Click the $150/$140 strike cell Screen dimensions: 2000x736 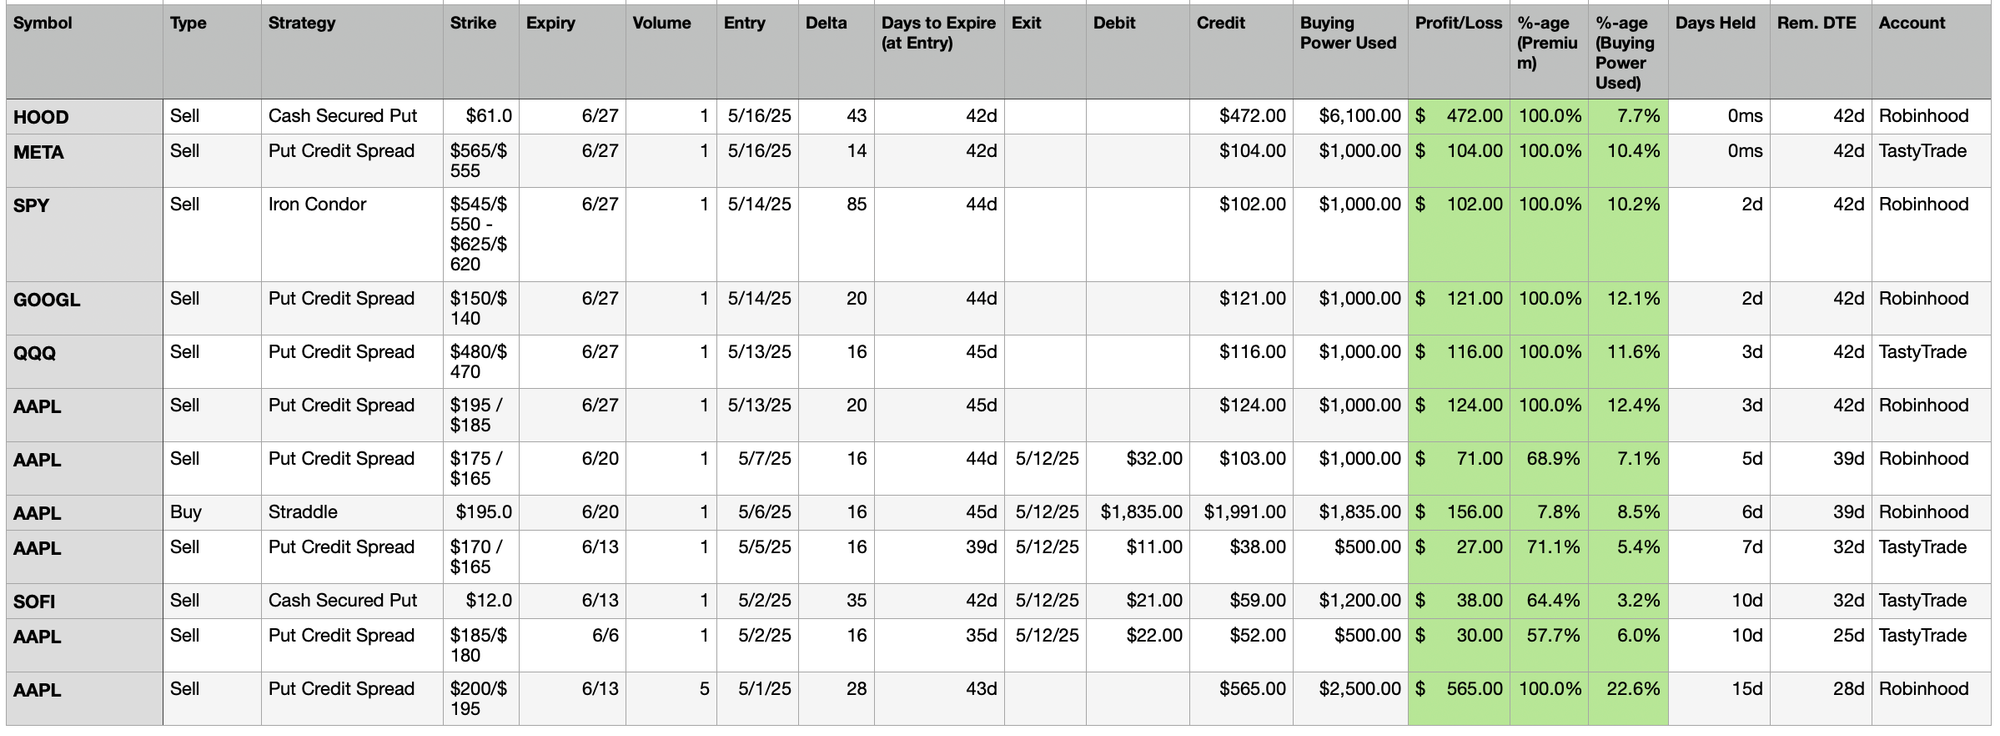481,308
